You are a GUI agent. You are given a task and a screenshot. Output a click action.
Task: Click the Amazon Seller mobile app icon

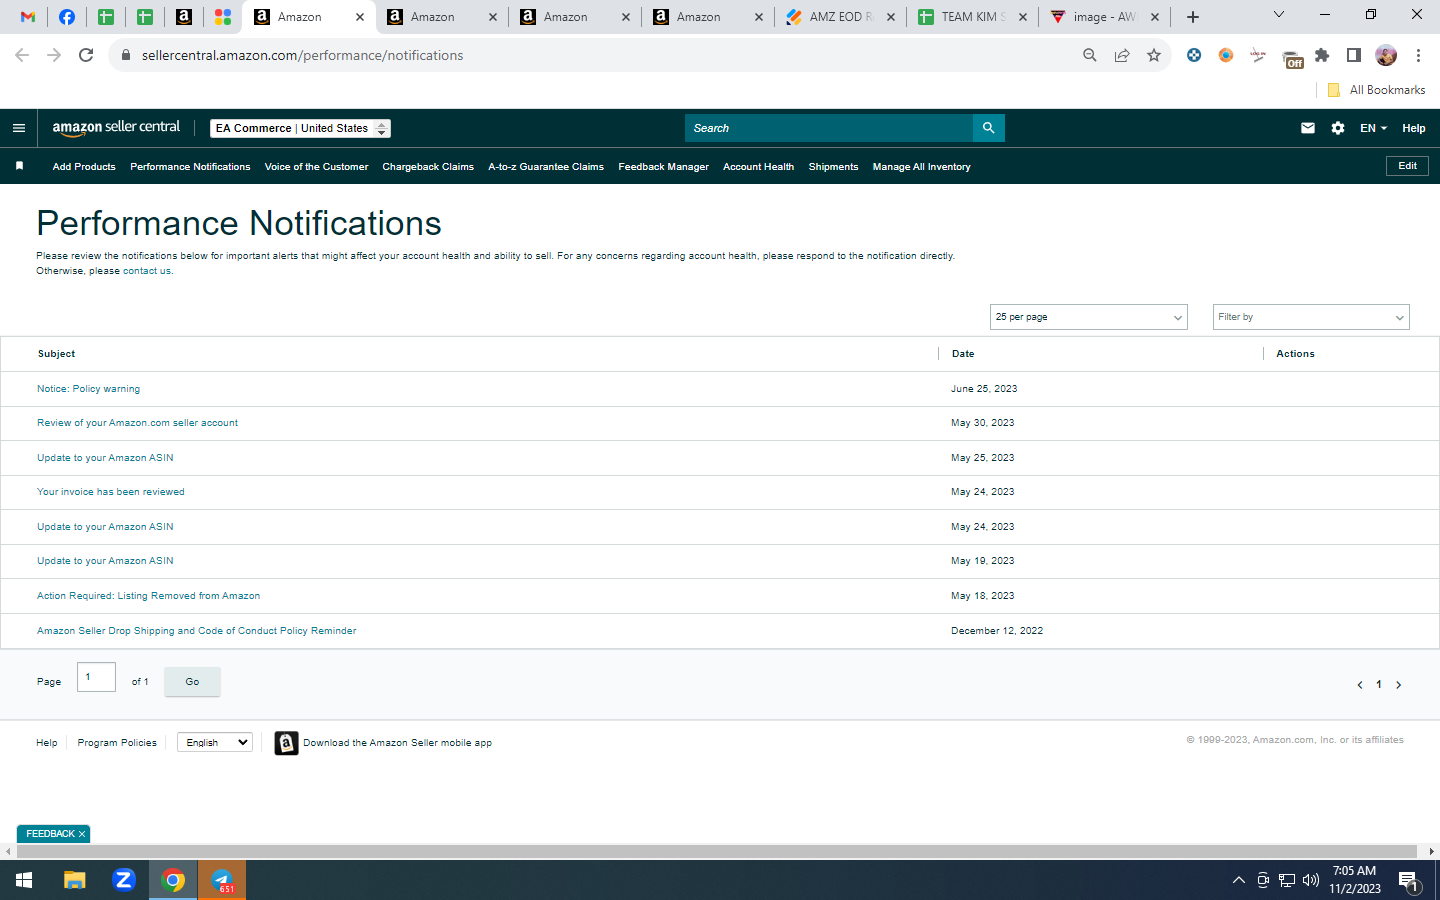pyautogui.click(x=286, y=743)
